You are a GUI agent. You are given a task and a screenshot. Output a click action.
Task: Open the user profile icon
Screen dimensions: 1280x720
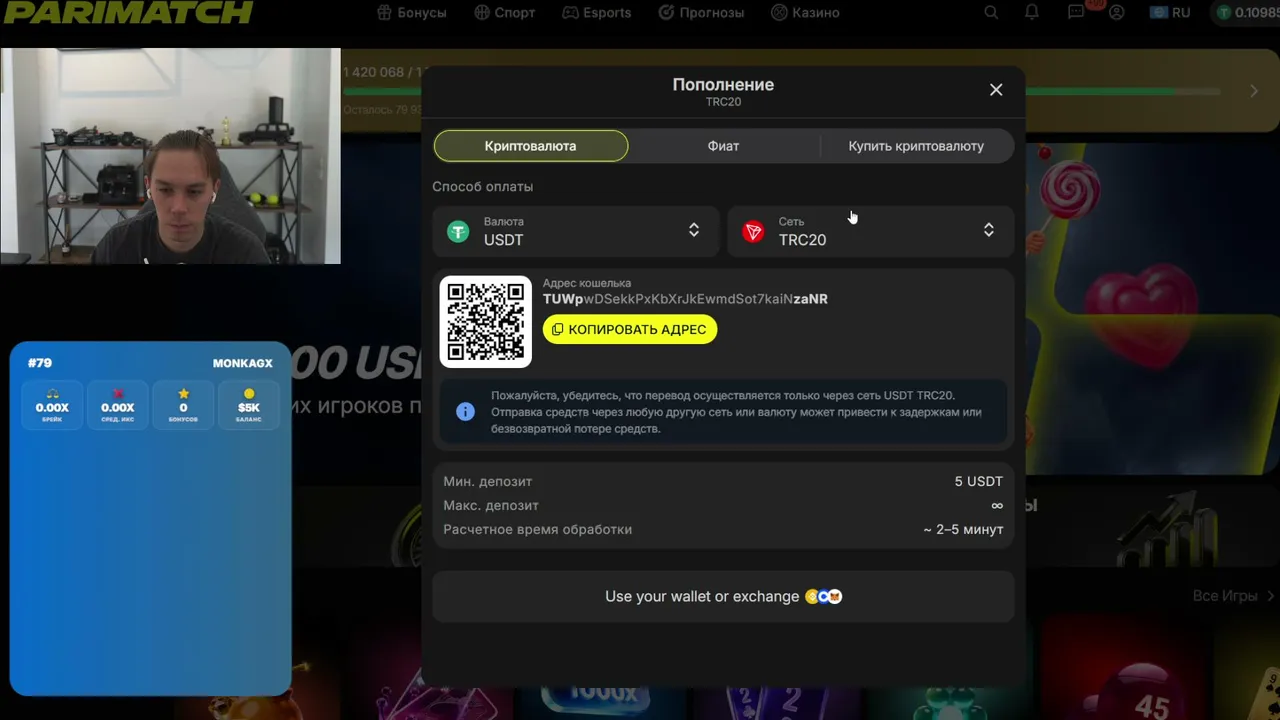point(1117,13)
